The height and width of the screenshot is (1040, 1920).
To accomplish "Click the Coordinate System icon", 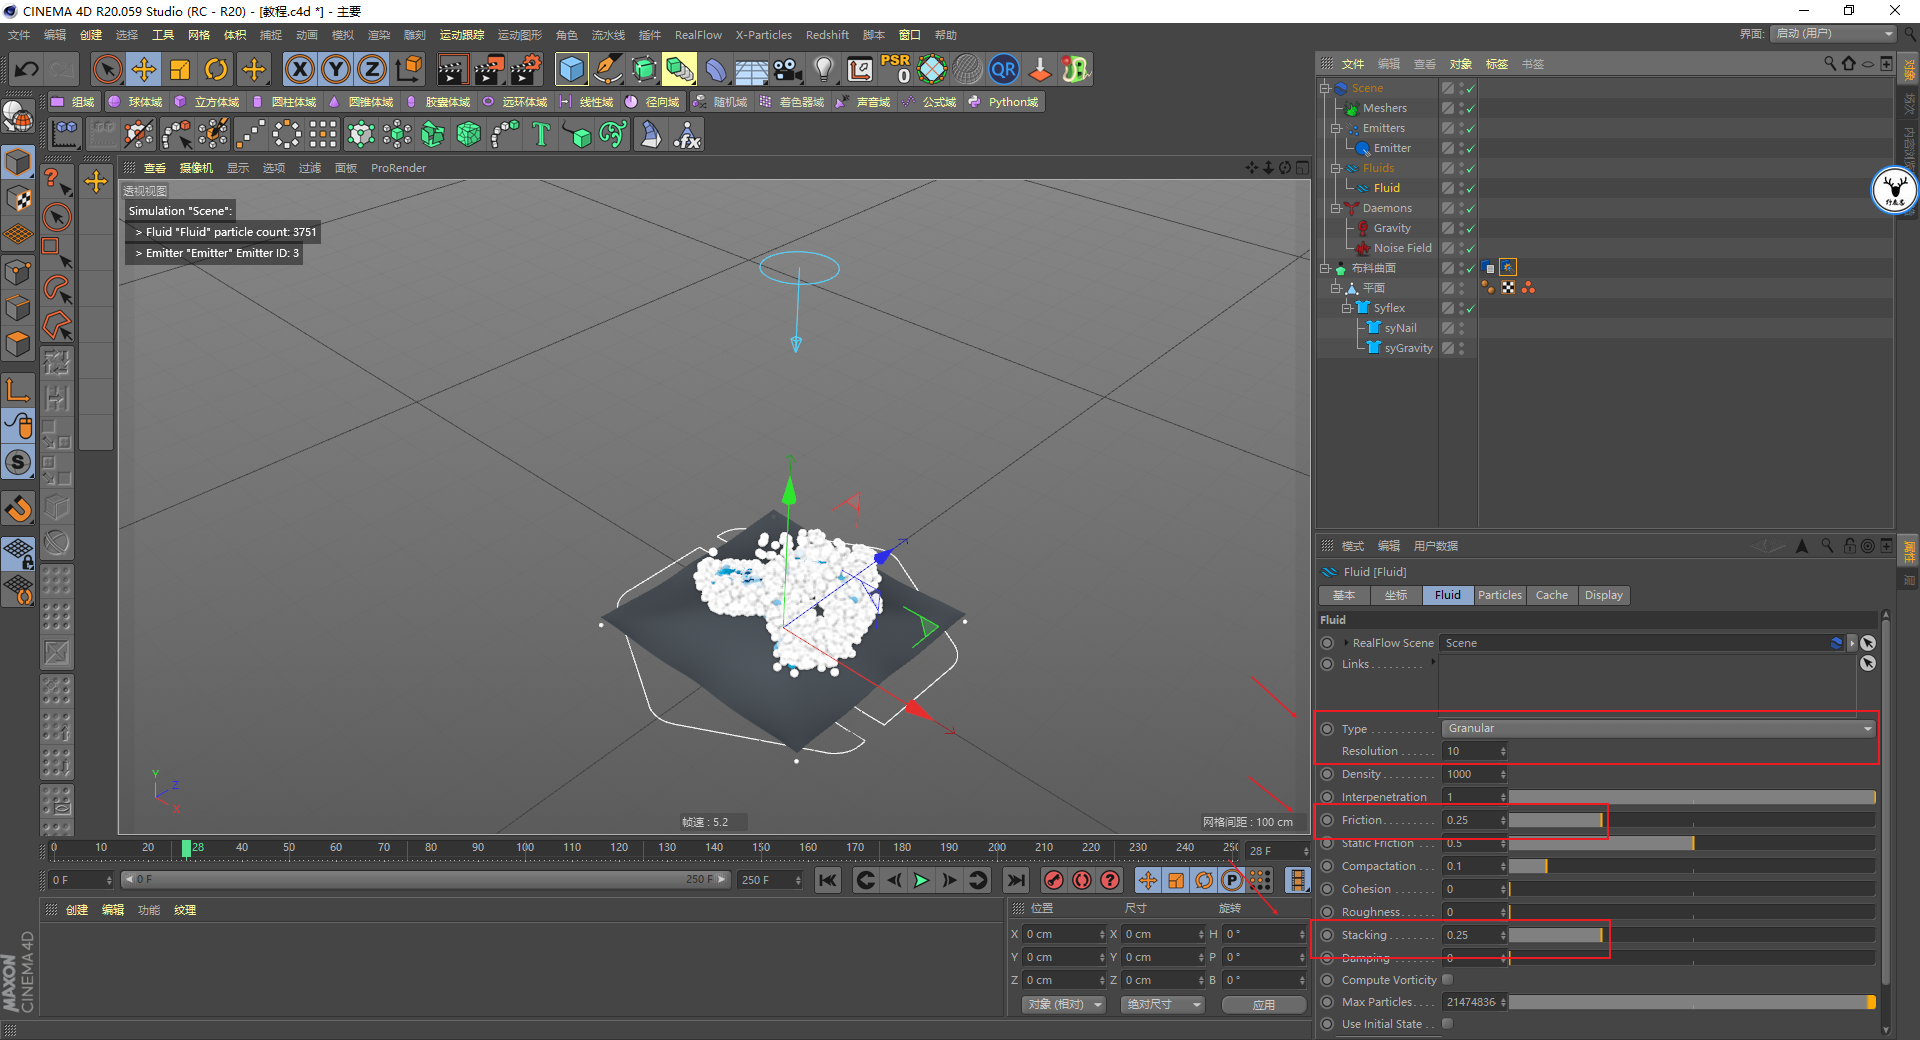I will pyautogui.click(x=408, y=69).
